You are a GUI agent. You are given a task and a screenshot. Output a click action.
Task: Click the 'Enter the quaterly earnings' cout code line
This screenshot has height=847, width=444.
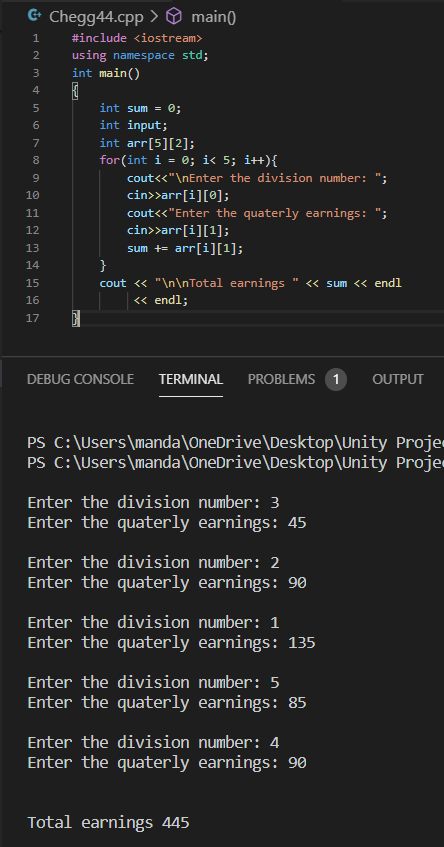tap(257, 213)
